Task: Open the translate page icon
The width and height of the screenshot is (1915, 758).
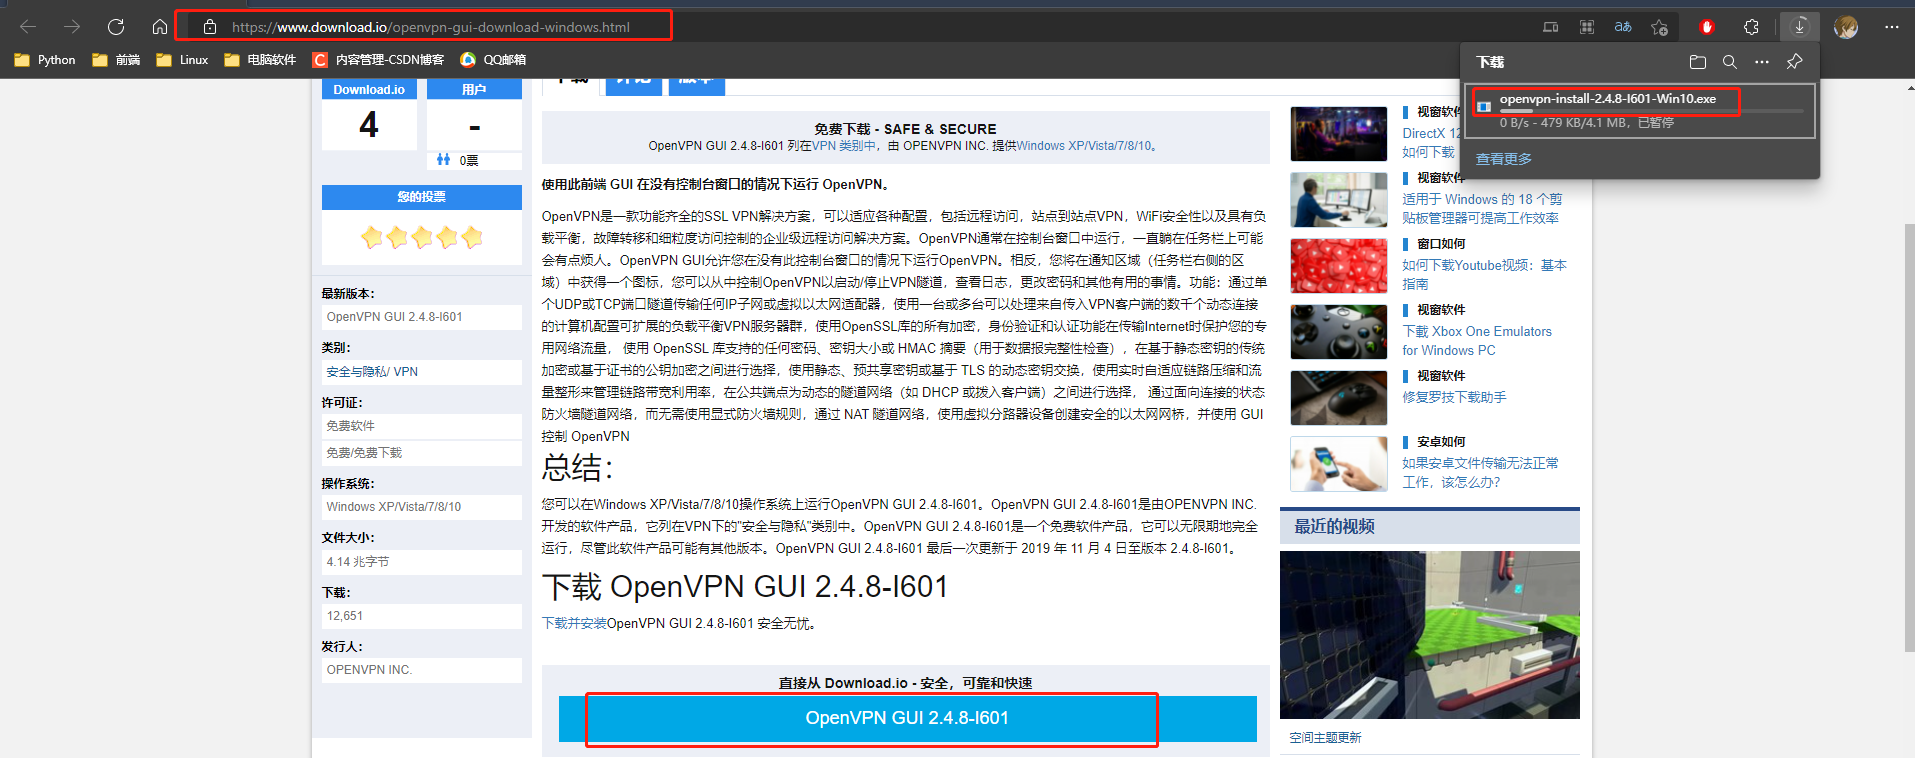Action: point(1623,27)
